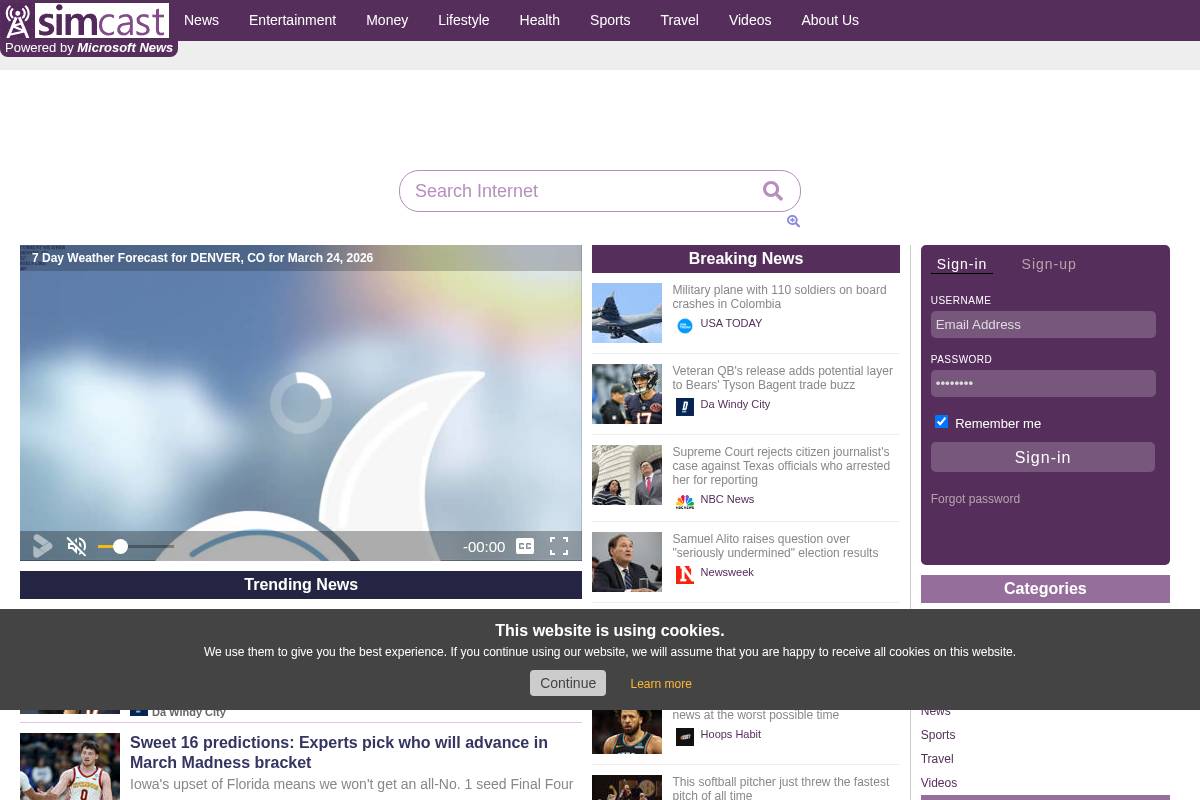Click the Hoops Habit source icon
Viewport: 1200px width, 800px height.
coord(684,737)
